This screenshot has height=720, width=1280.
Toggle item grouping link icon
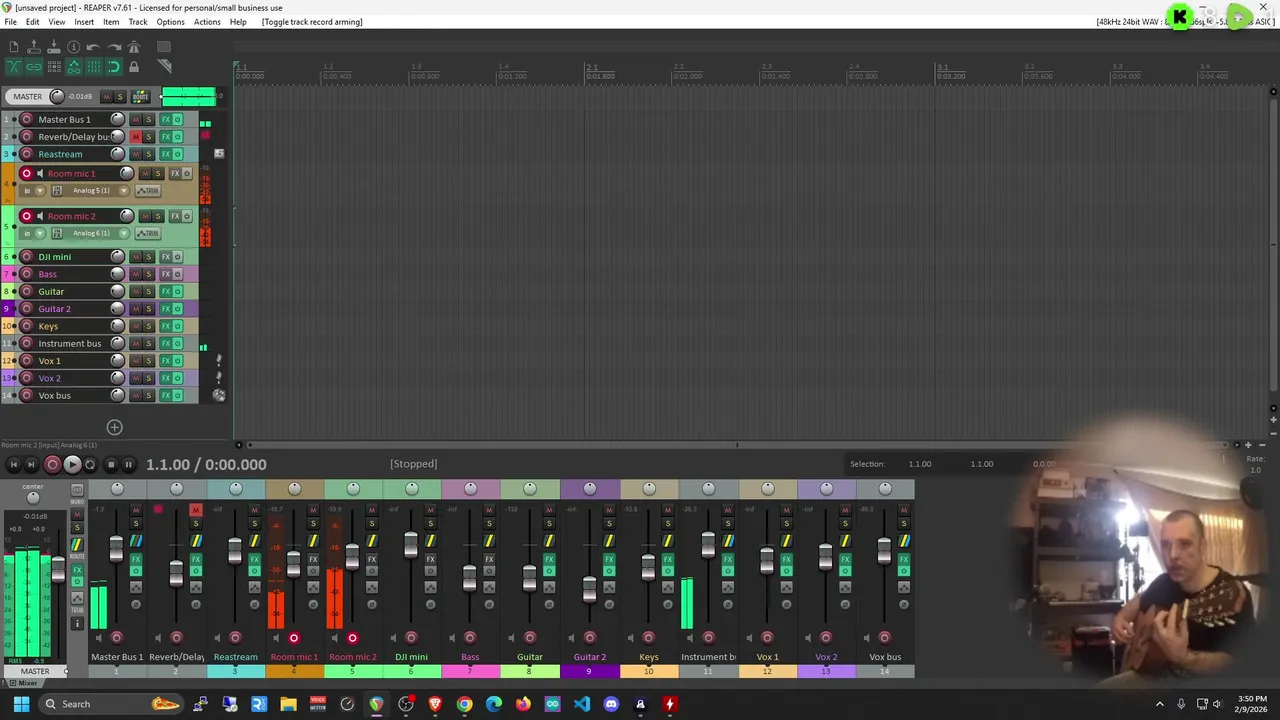point(34,67)
